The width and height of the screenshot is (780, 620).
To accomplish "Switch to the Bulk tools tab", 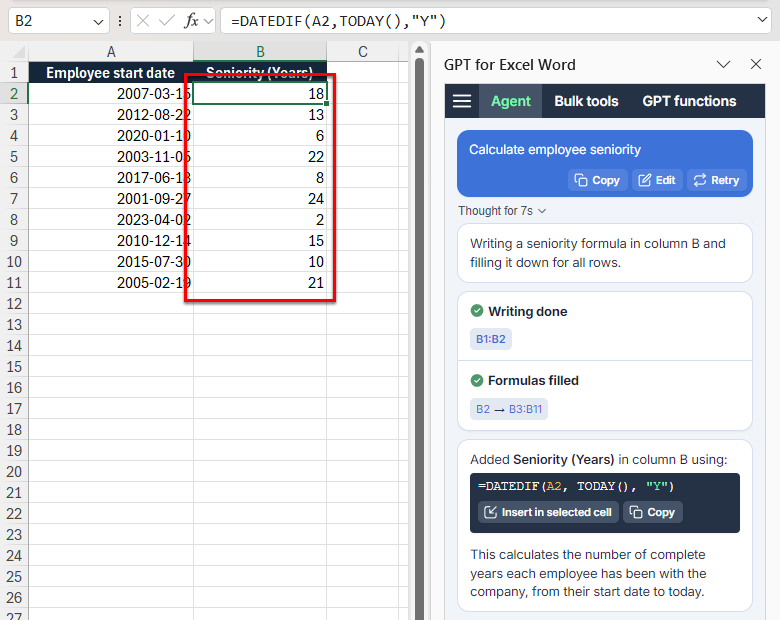I will 586,101.
